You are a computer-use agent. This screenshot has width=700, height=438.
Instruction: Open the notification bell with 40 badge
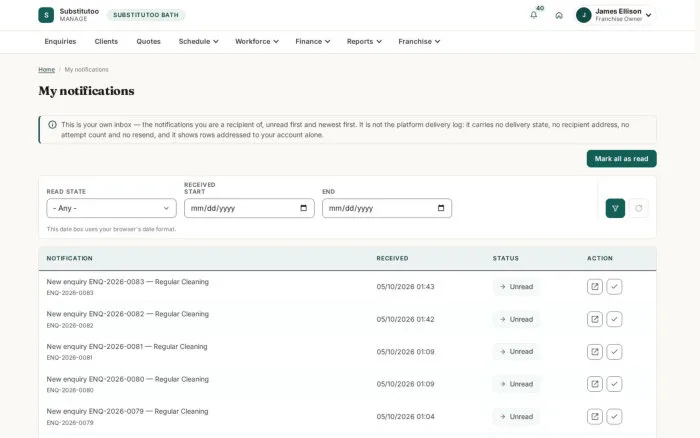coord(533,15)
